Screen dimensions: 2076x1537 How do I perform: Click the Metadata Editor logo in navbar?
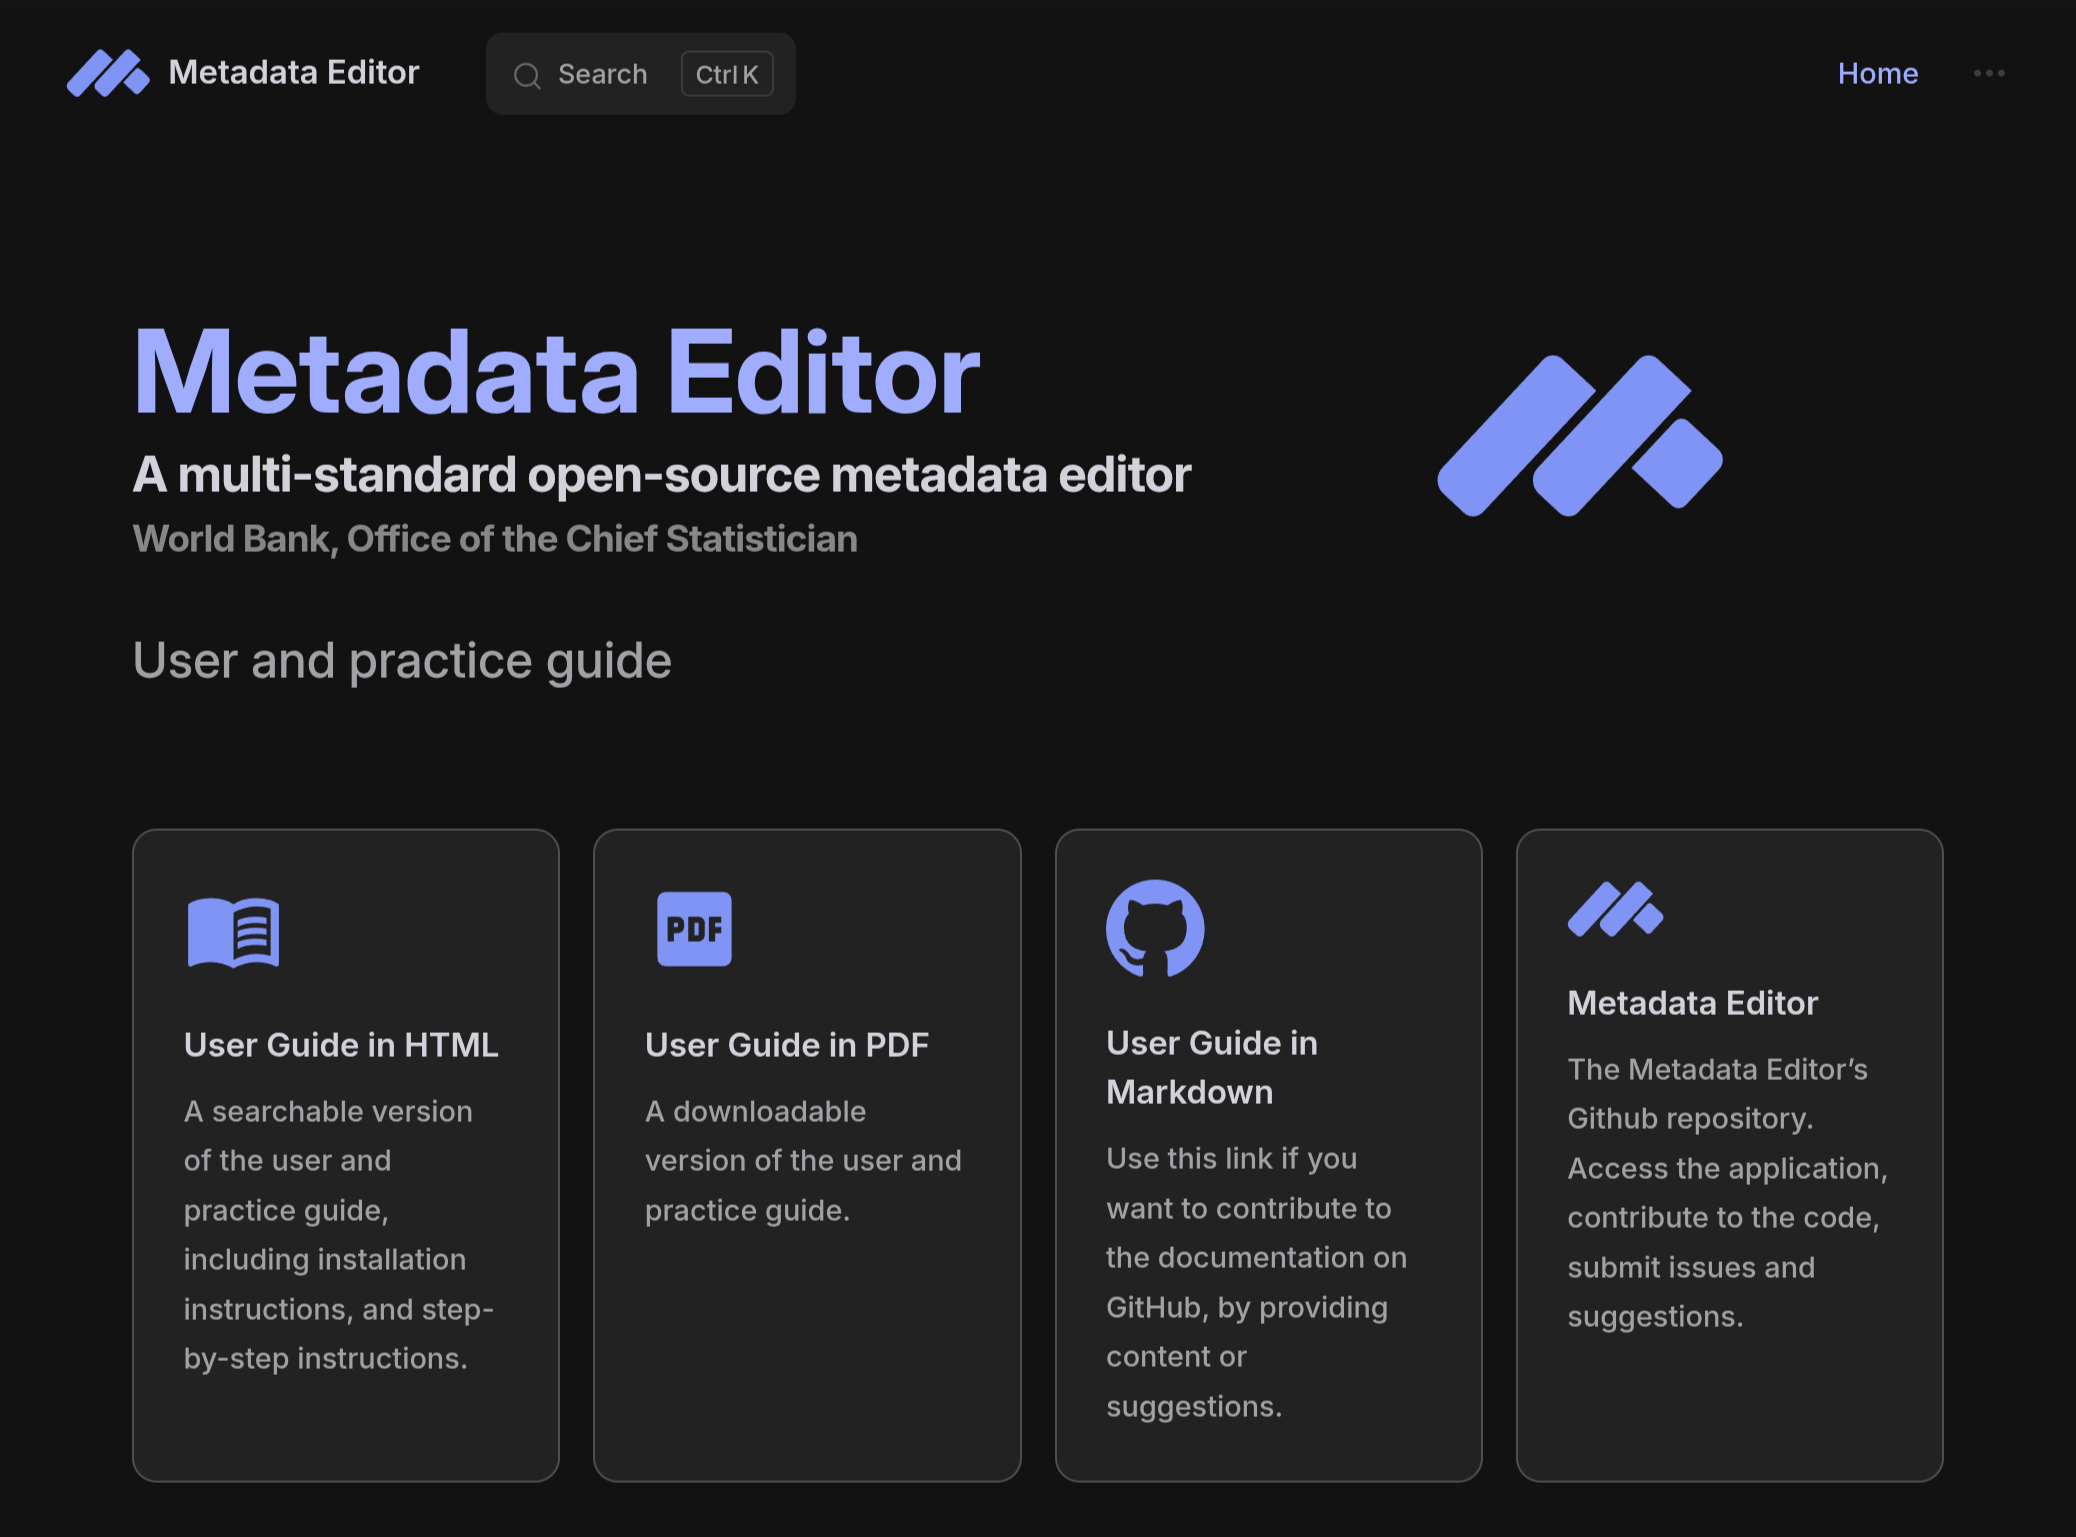coord(108,73)
